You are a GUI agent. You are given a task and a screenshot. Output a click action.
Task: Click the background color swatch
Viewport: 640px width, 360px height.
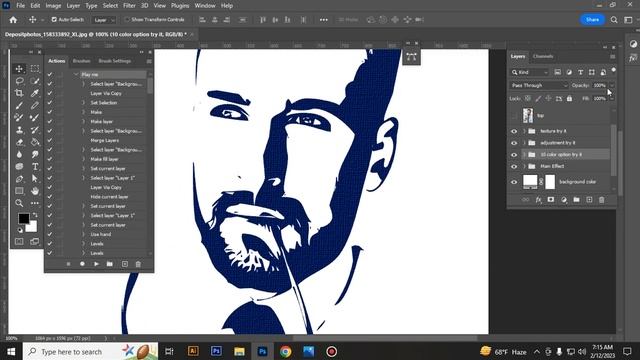coord(32,227)
